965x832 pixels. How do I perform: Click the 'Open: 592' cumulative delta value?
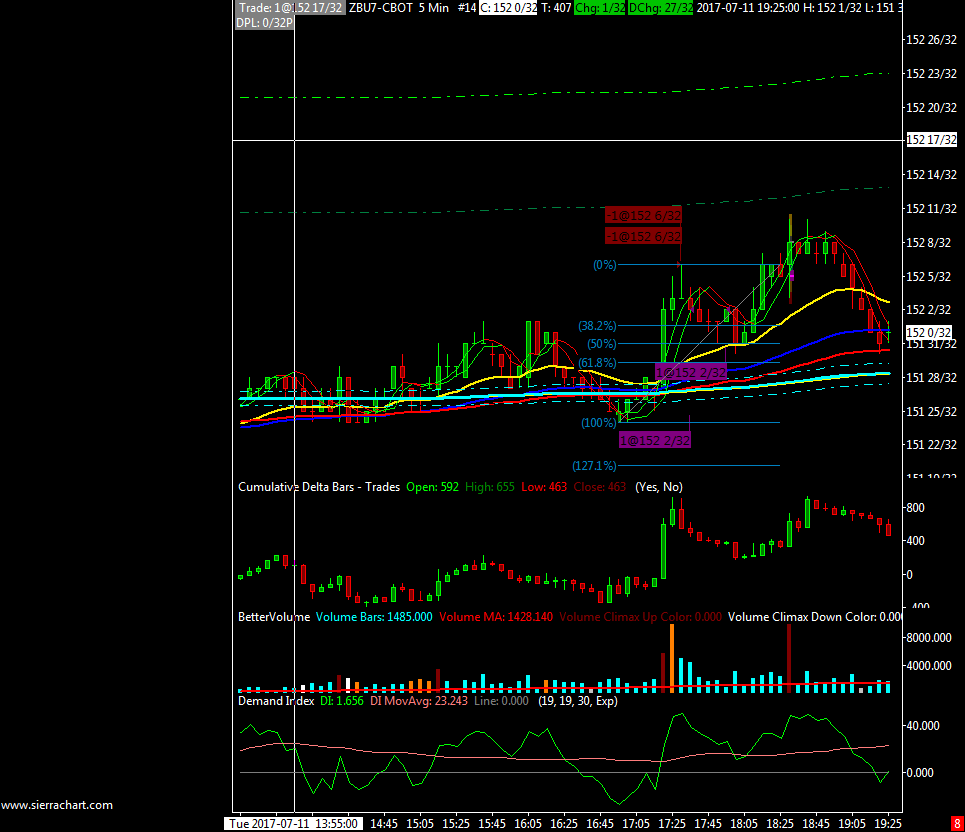coord(432,487)
